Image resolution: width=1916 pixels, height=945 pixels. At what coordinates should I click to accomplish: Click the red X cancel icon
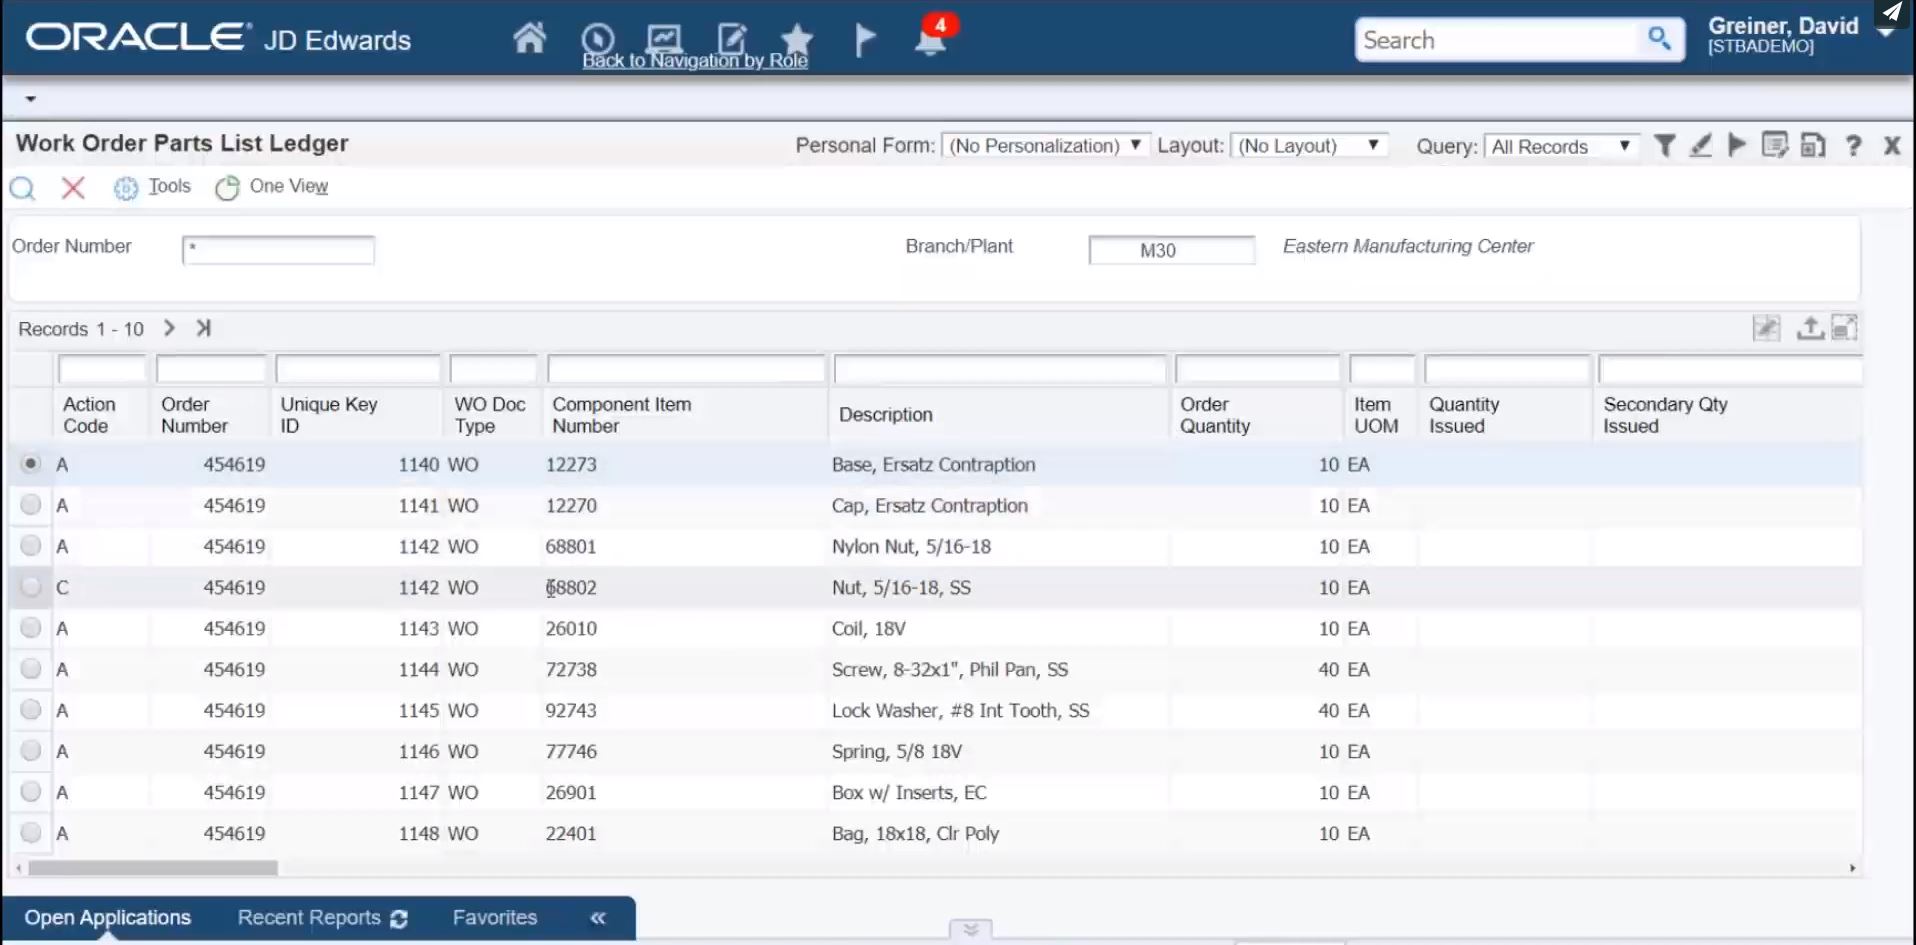click(x=72, y=188)
